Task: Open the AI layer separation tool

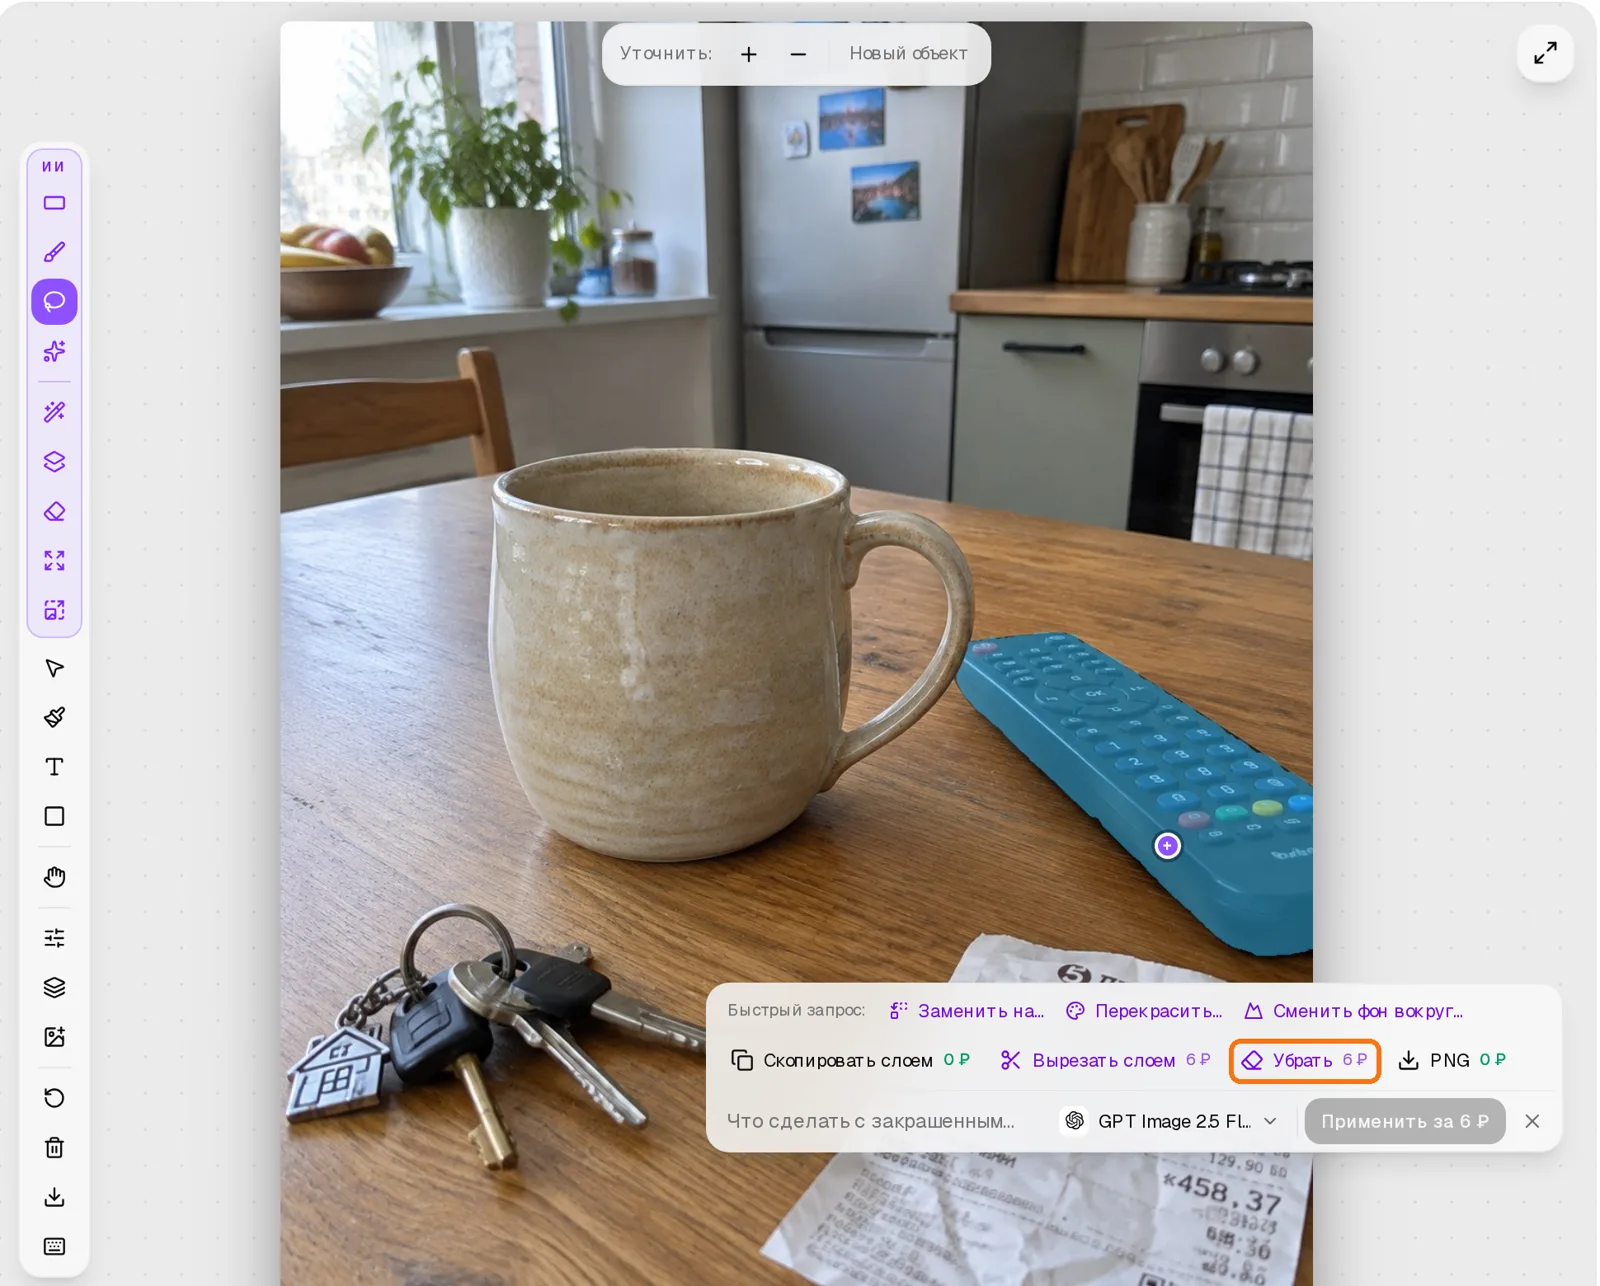Action: pos(54,461)
